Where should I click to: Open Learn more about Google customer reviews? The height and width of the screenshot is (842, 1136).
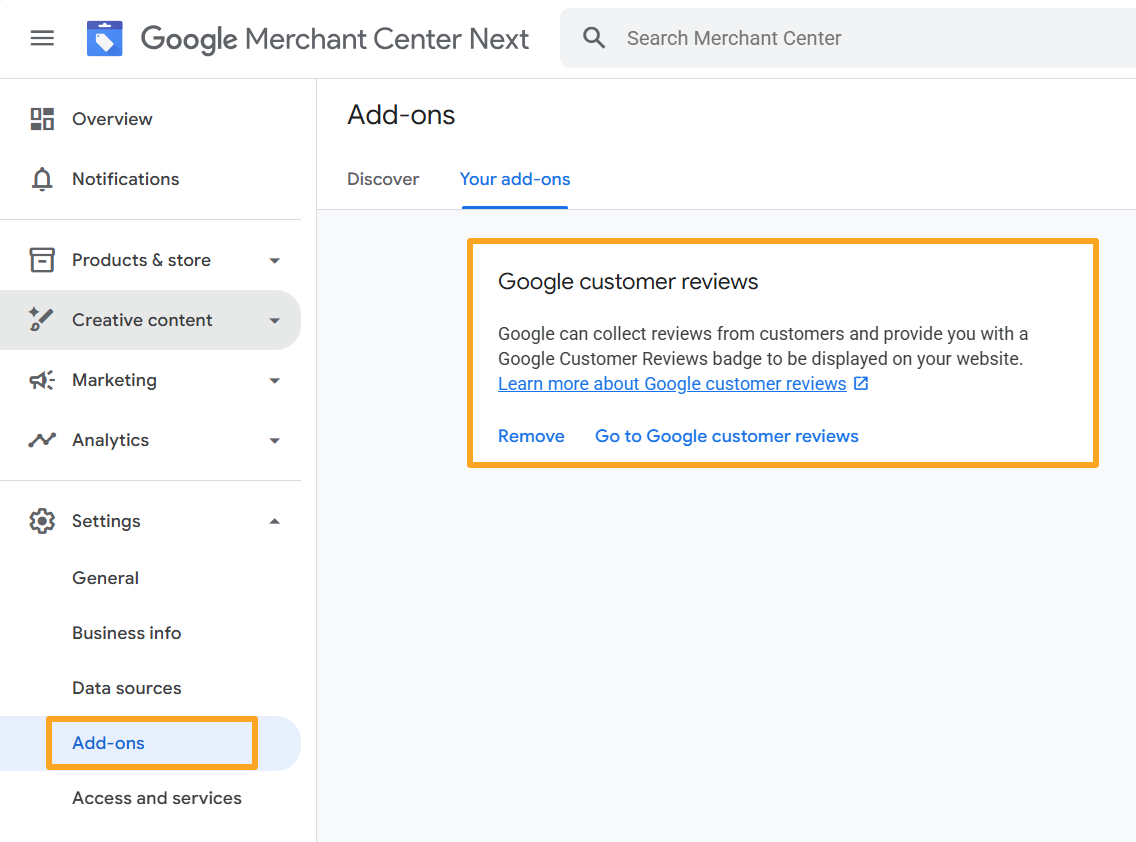pyautogui.click(x=670, y=383)
